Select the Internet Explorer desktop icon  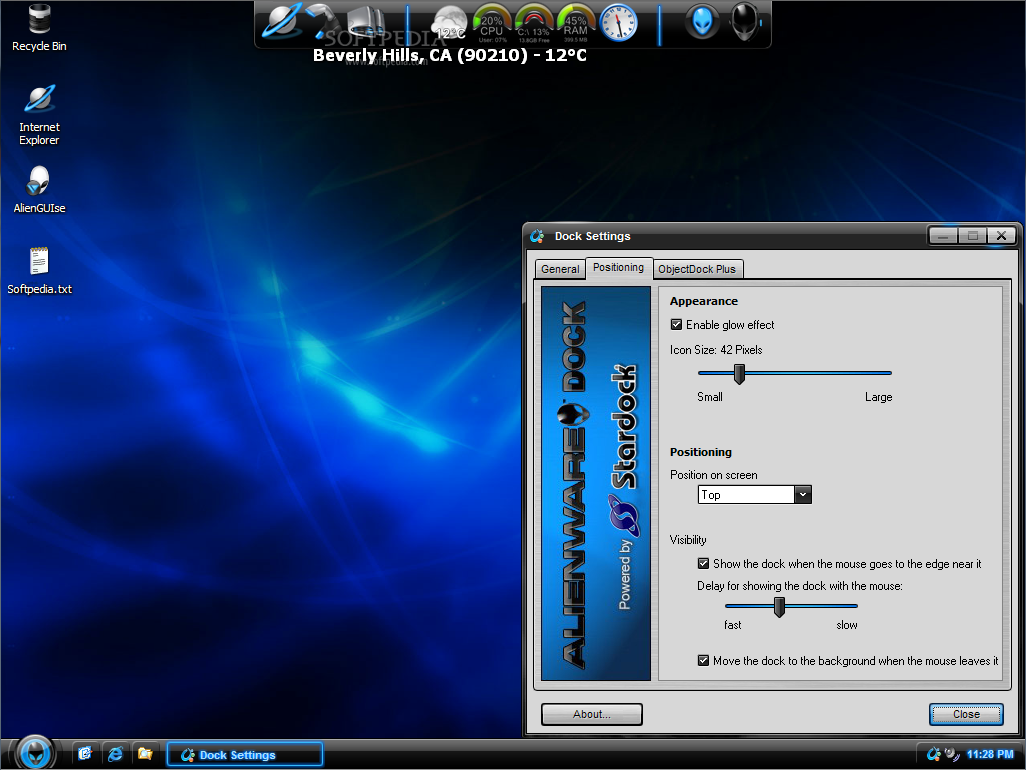click(x=39, y=115)
